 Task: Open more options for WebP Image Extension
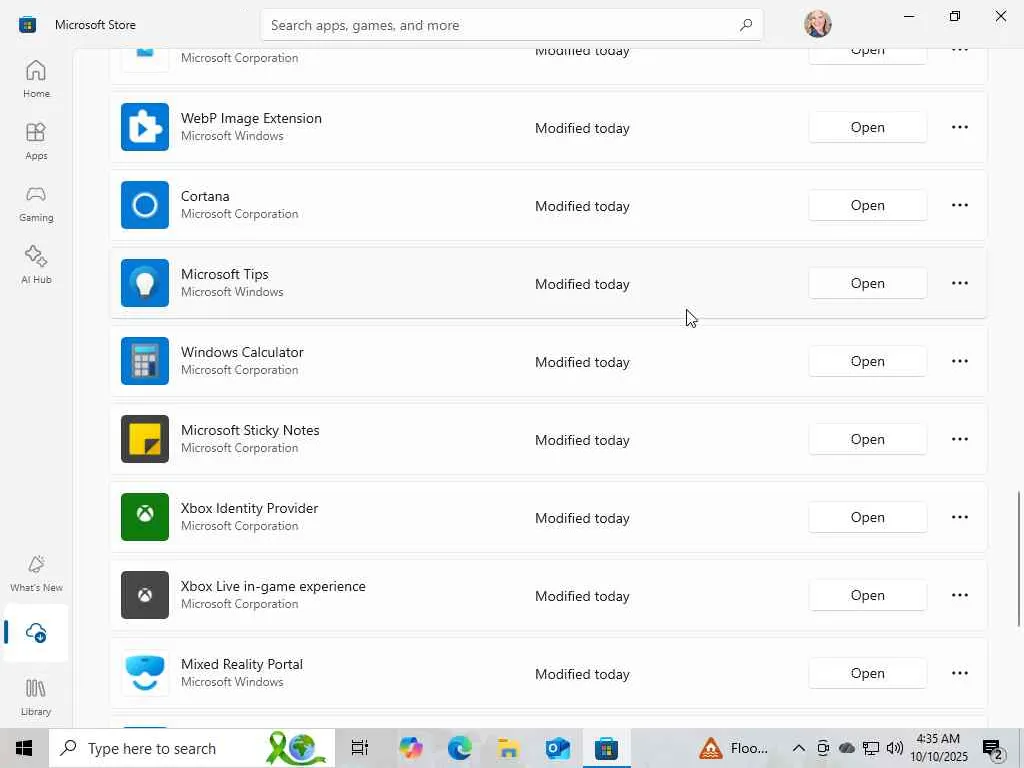point(959,127)
